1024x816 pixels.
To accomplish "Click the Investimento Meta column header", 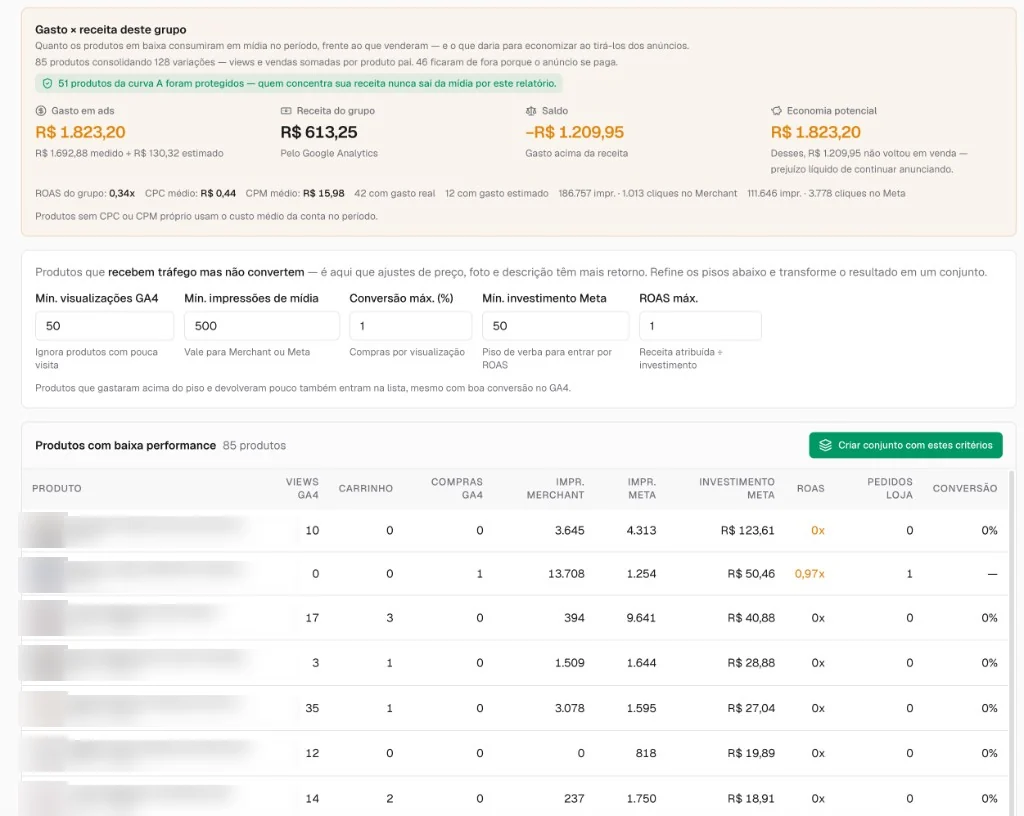I will [737, 488].
